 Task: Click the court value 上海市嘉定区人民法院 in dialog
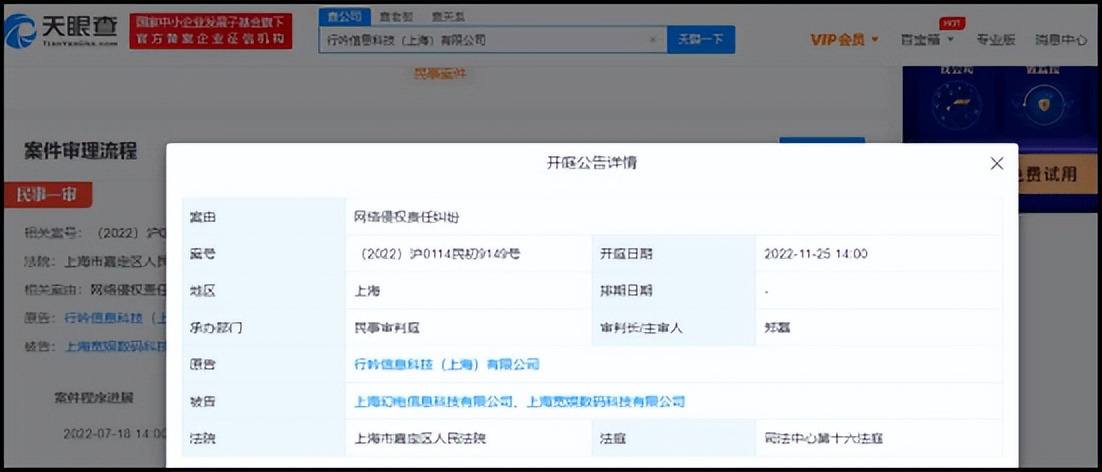(420, 439)
